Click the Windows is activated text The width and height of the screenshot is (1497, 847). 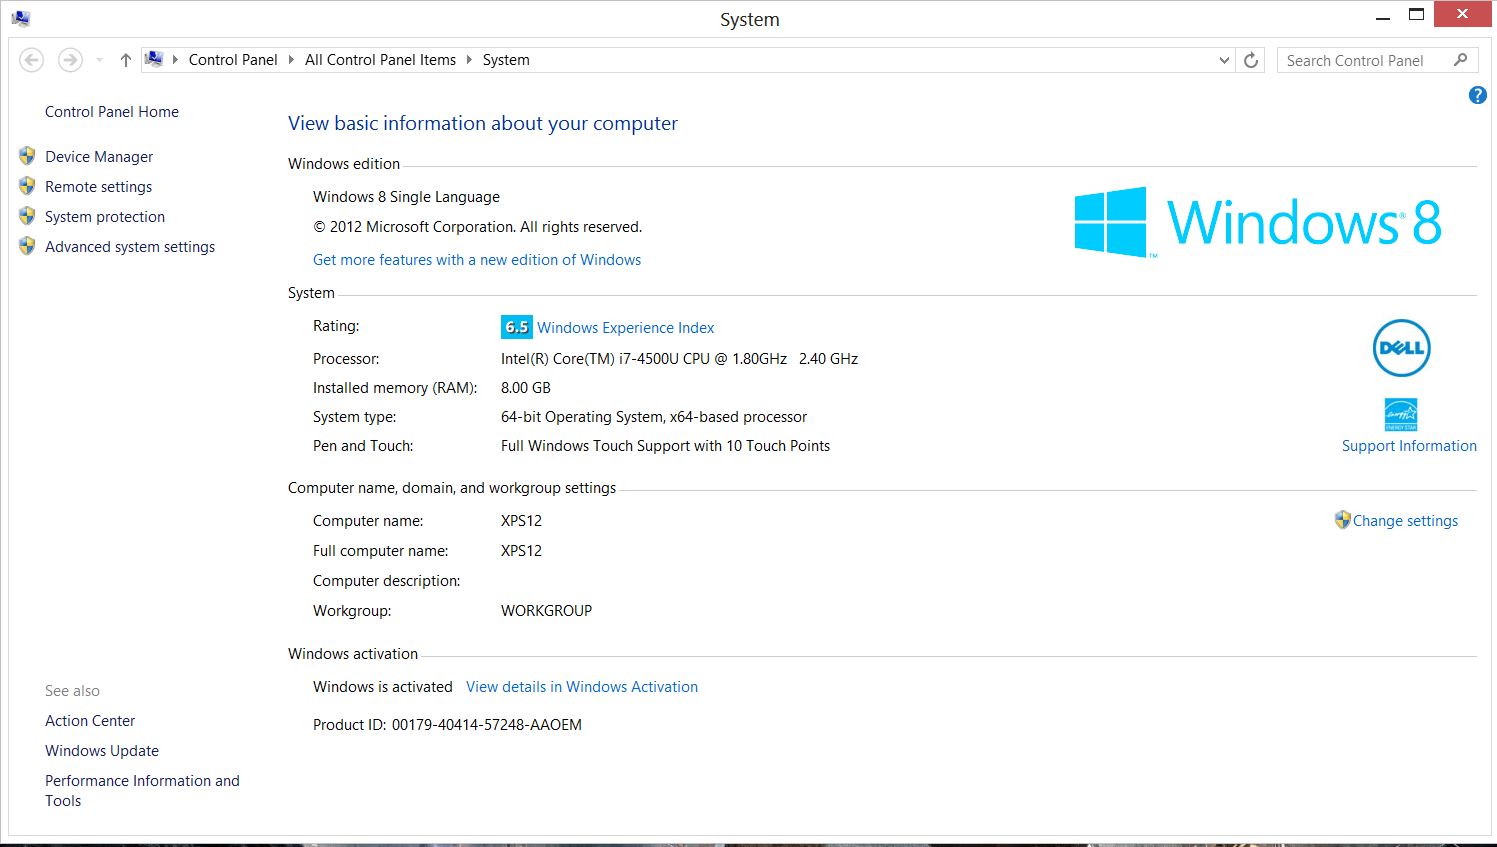point(383,687)
